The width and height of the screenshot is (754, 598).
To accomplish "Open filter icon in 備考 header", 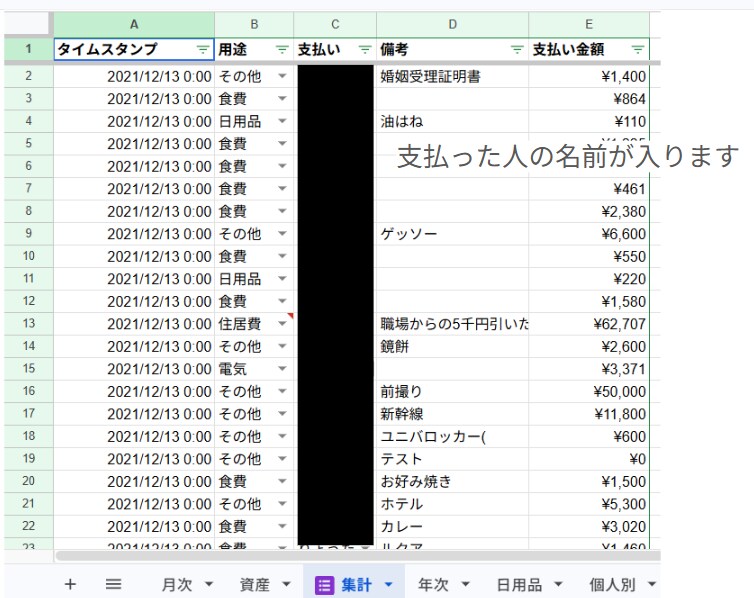I will coord(517,50).
